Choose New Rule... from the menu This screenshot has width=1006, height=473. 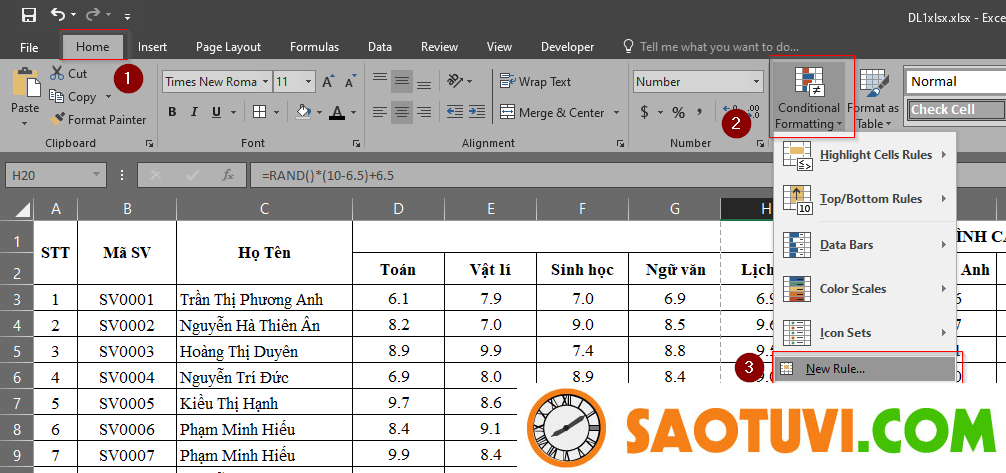pyautogui.click(x=835, y=368)
